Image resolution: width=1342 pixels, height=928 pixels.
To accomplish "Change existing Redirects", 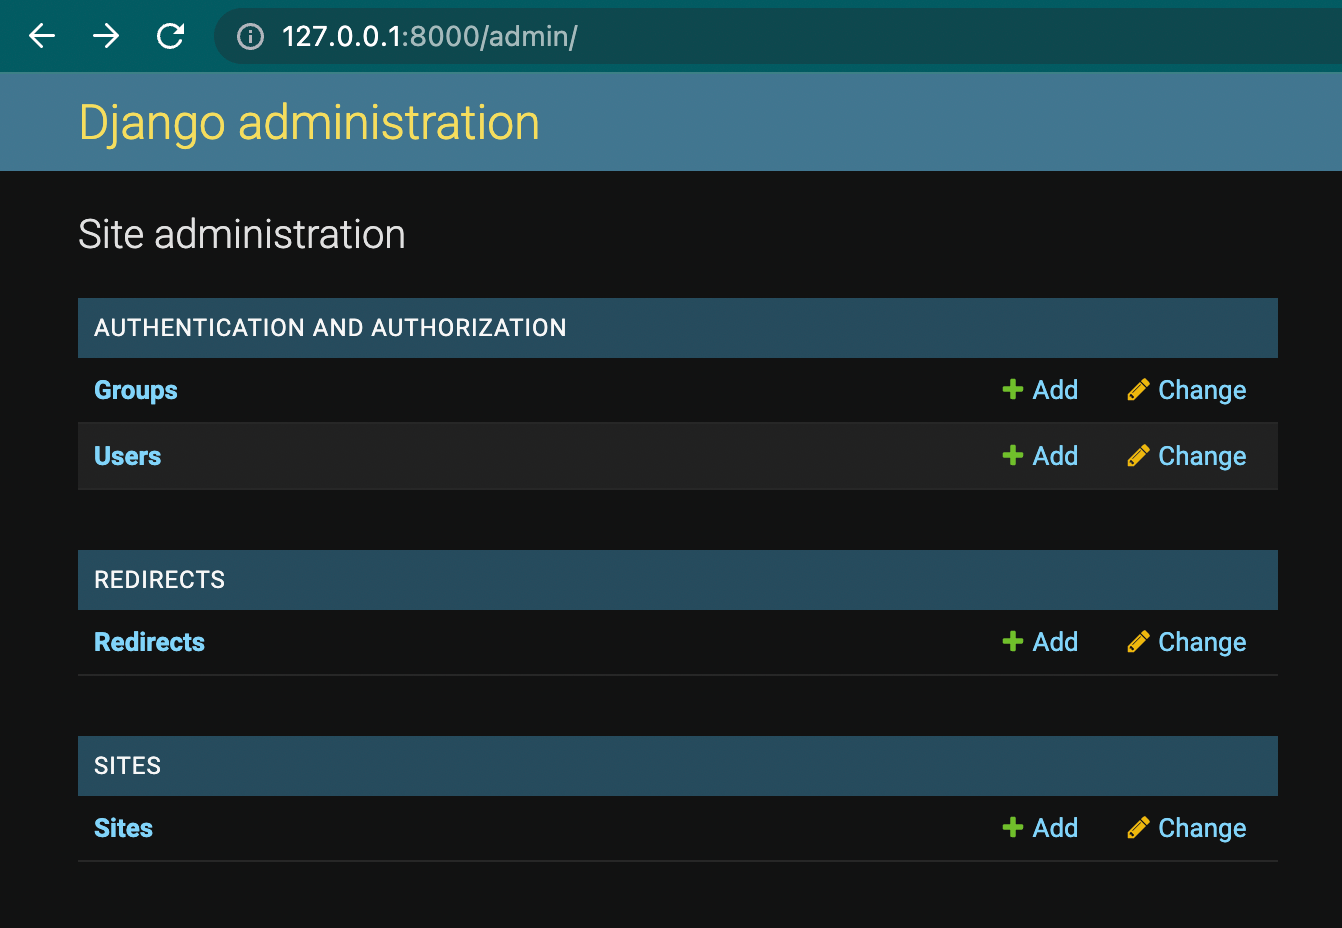I will point(1202,642).
